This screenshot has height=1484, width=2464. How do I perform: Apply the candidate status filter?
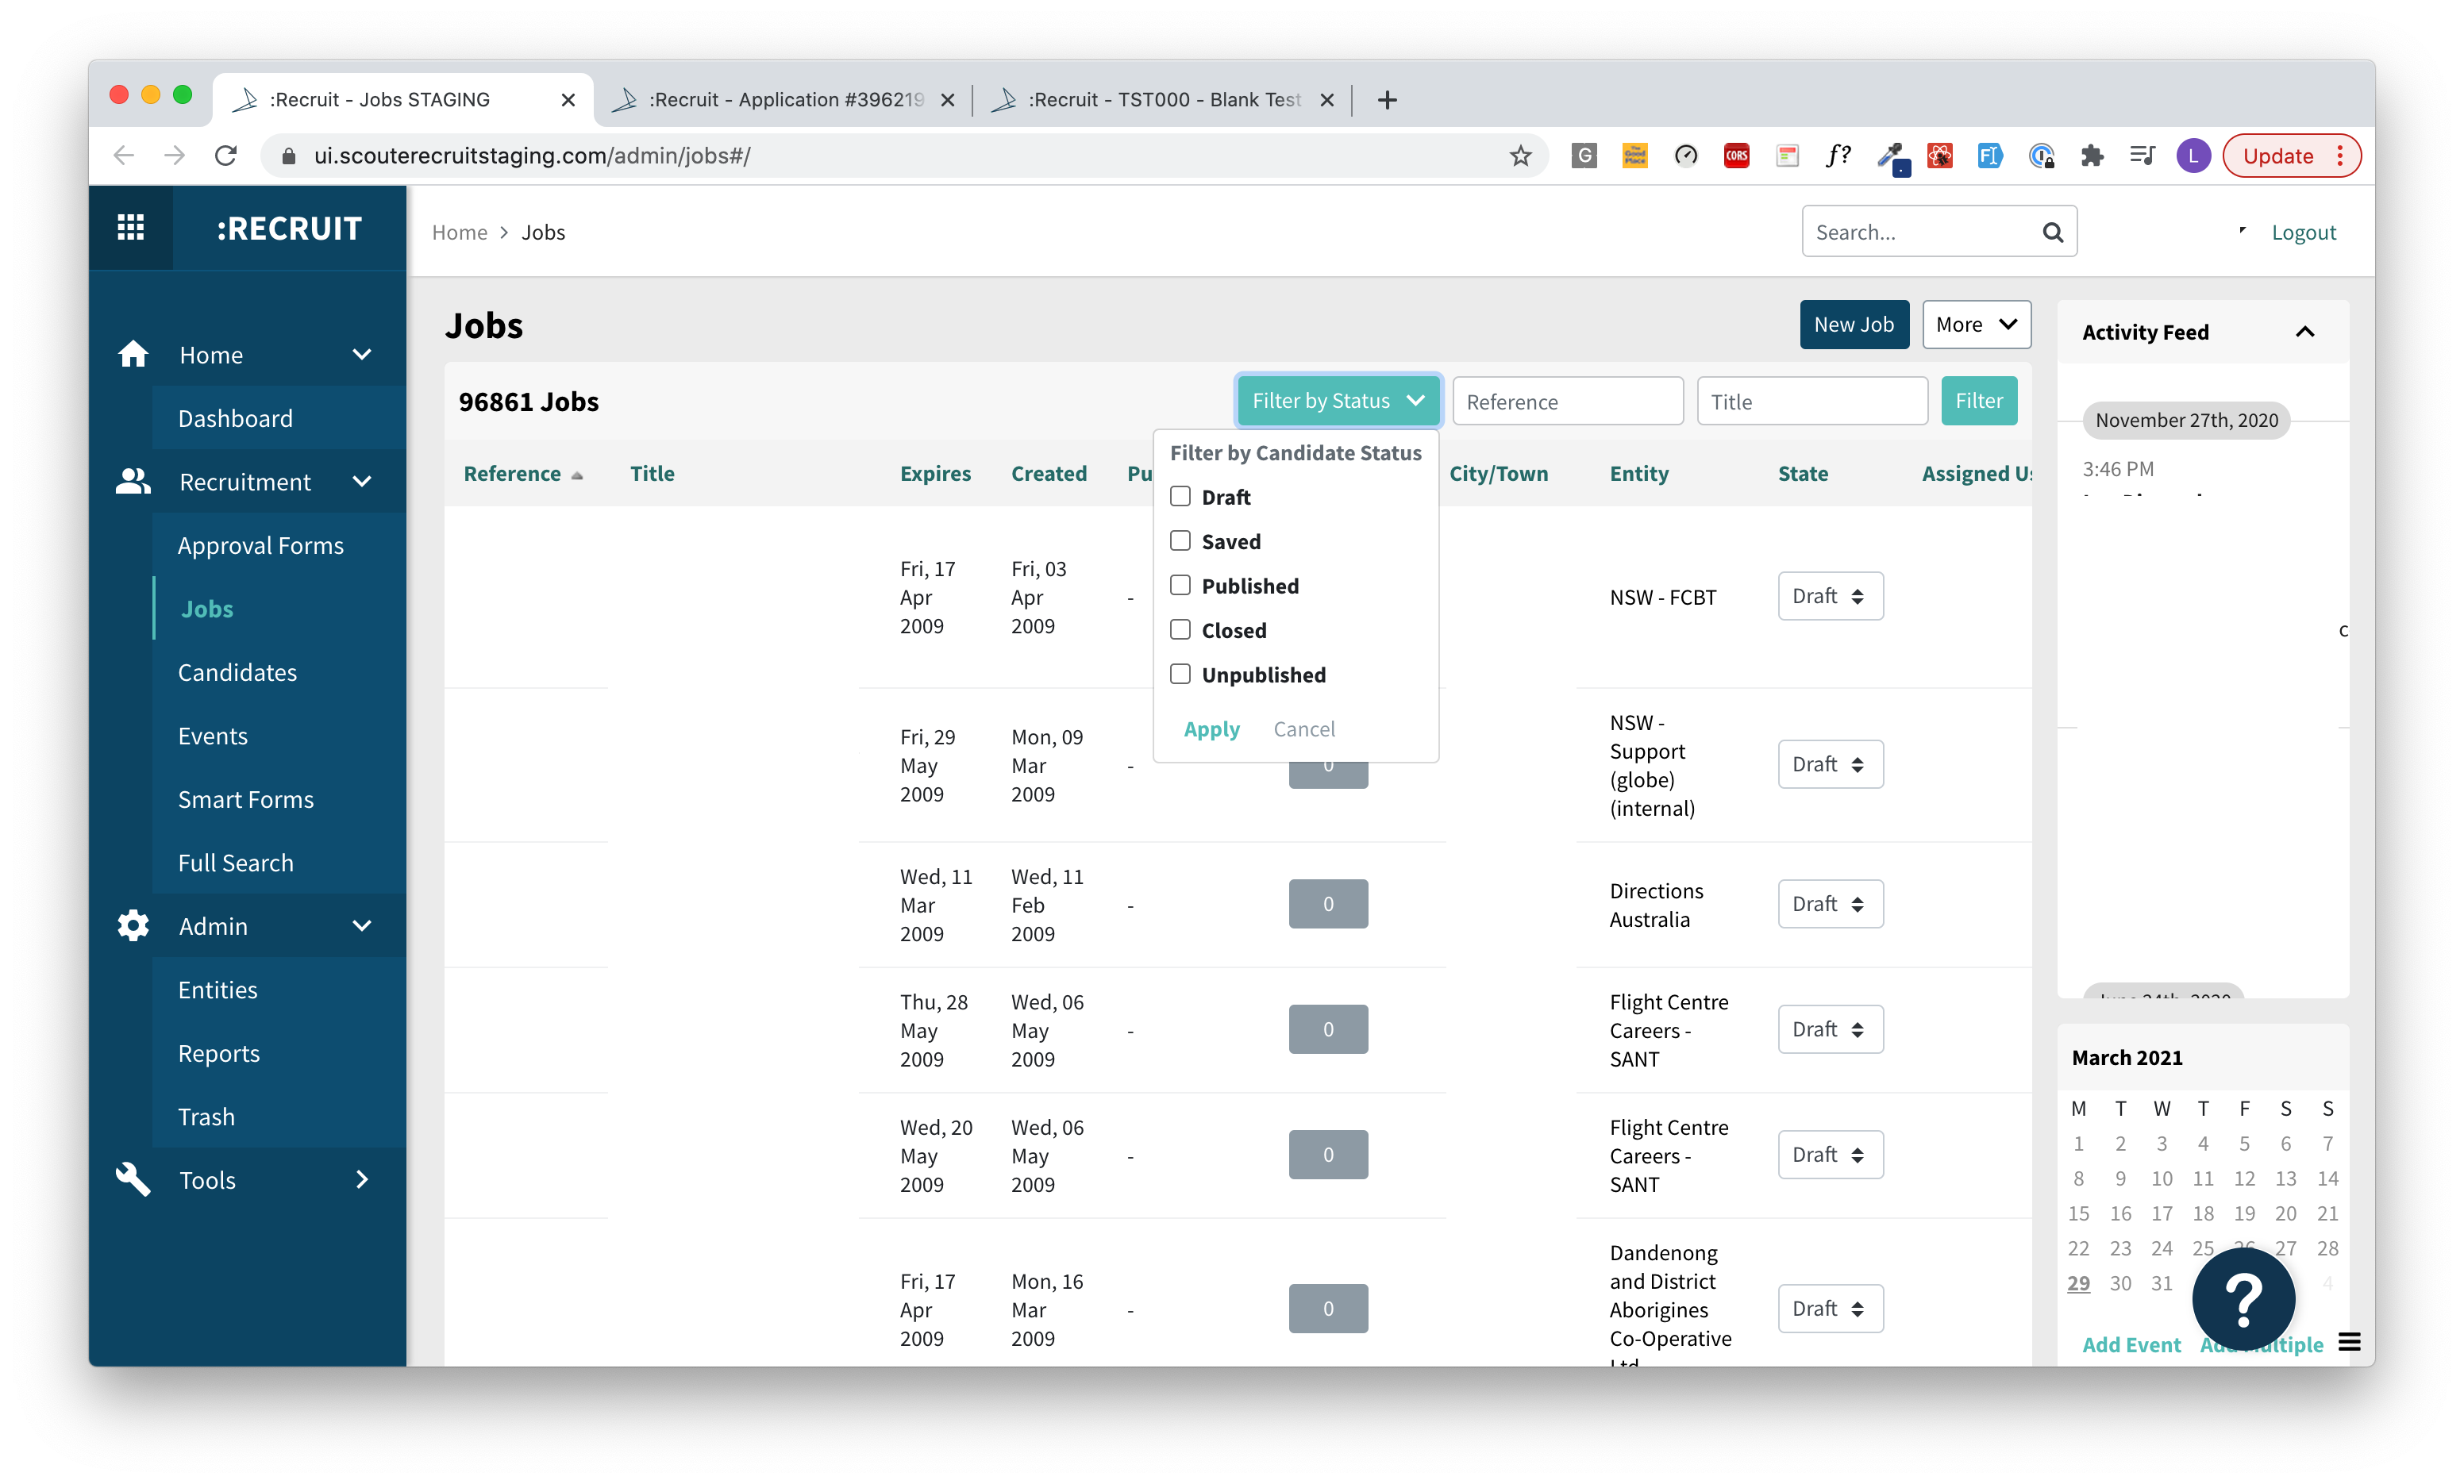point(1211,729)
